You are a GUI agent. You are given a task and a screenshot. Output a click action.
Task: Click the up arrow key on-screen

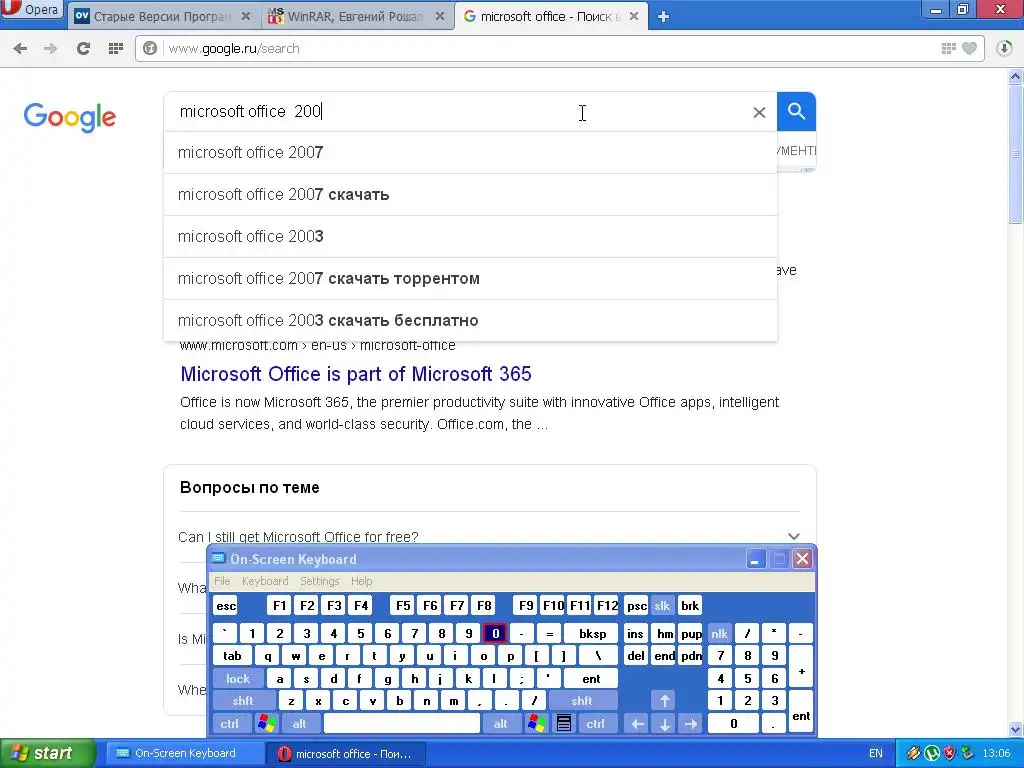tap(664, 701)
